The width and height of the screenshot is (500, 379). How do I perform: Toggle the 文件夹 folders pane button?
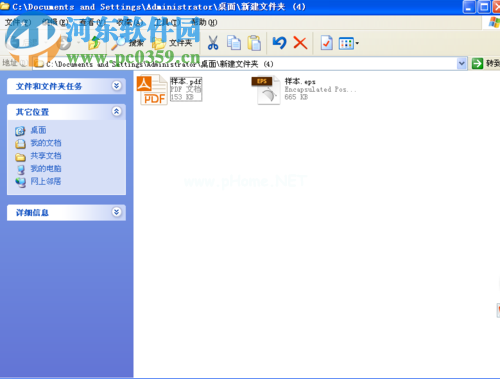coord(172,43)
